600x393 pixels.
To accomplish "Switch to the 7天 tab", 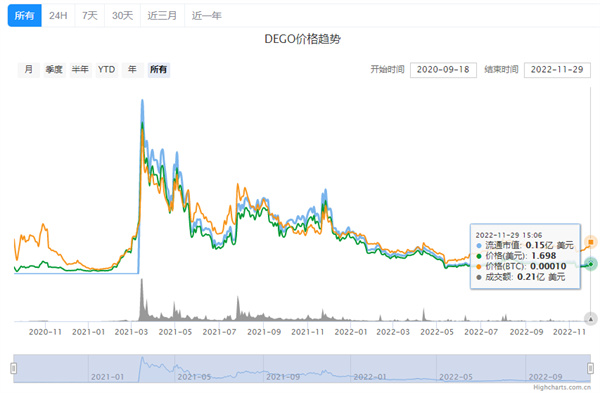I will pos(90,15).
